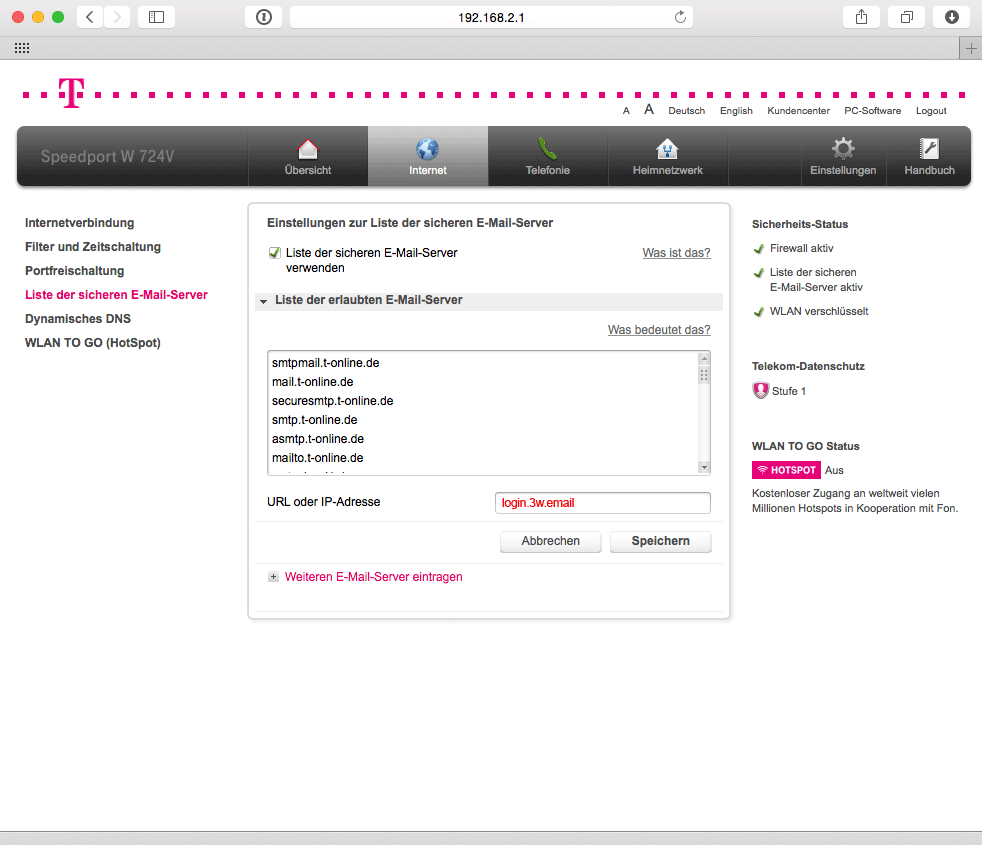Open the Übersicht home icon
Screen dimensions: 982x845
[x=308, y=150]
